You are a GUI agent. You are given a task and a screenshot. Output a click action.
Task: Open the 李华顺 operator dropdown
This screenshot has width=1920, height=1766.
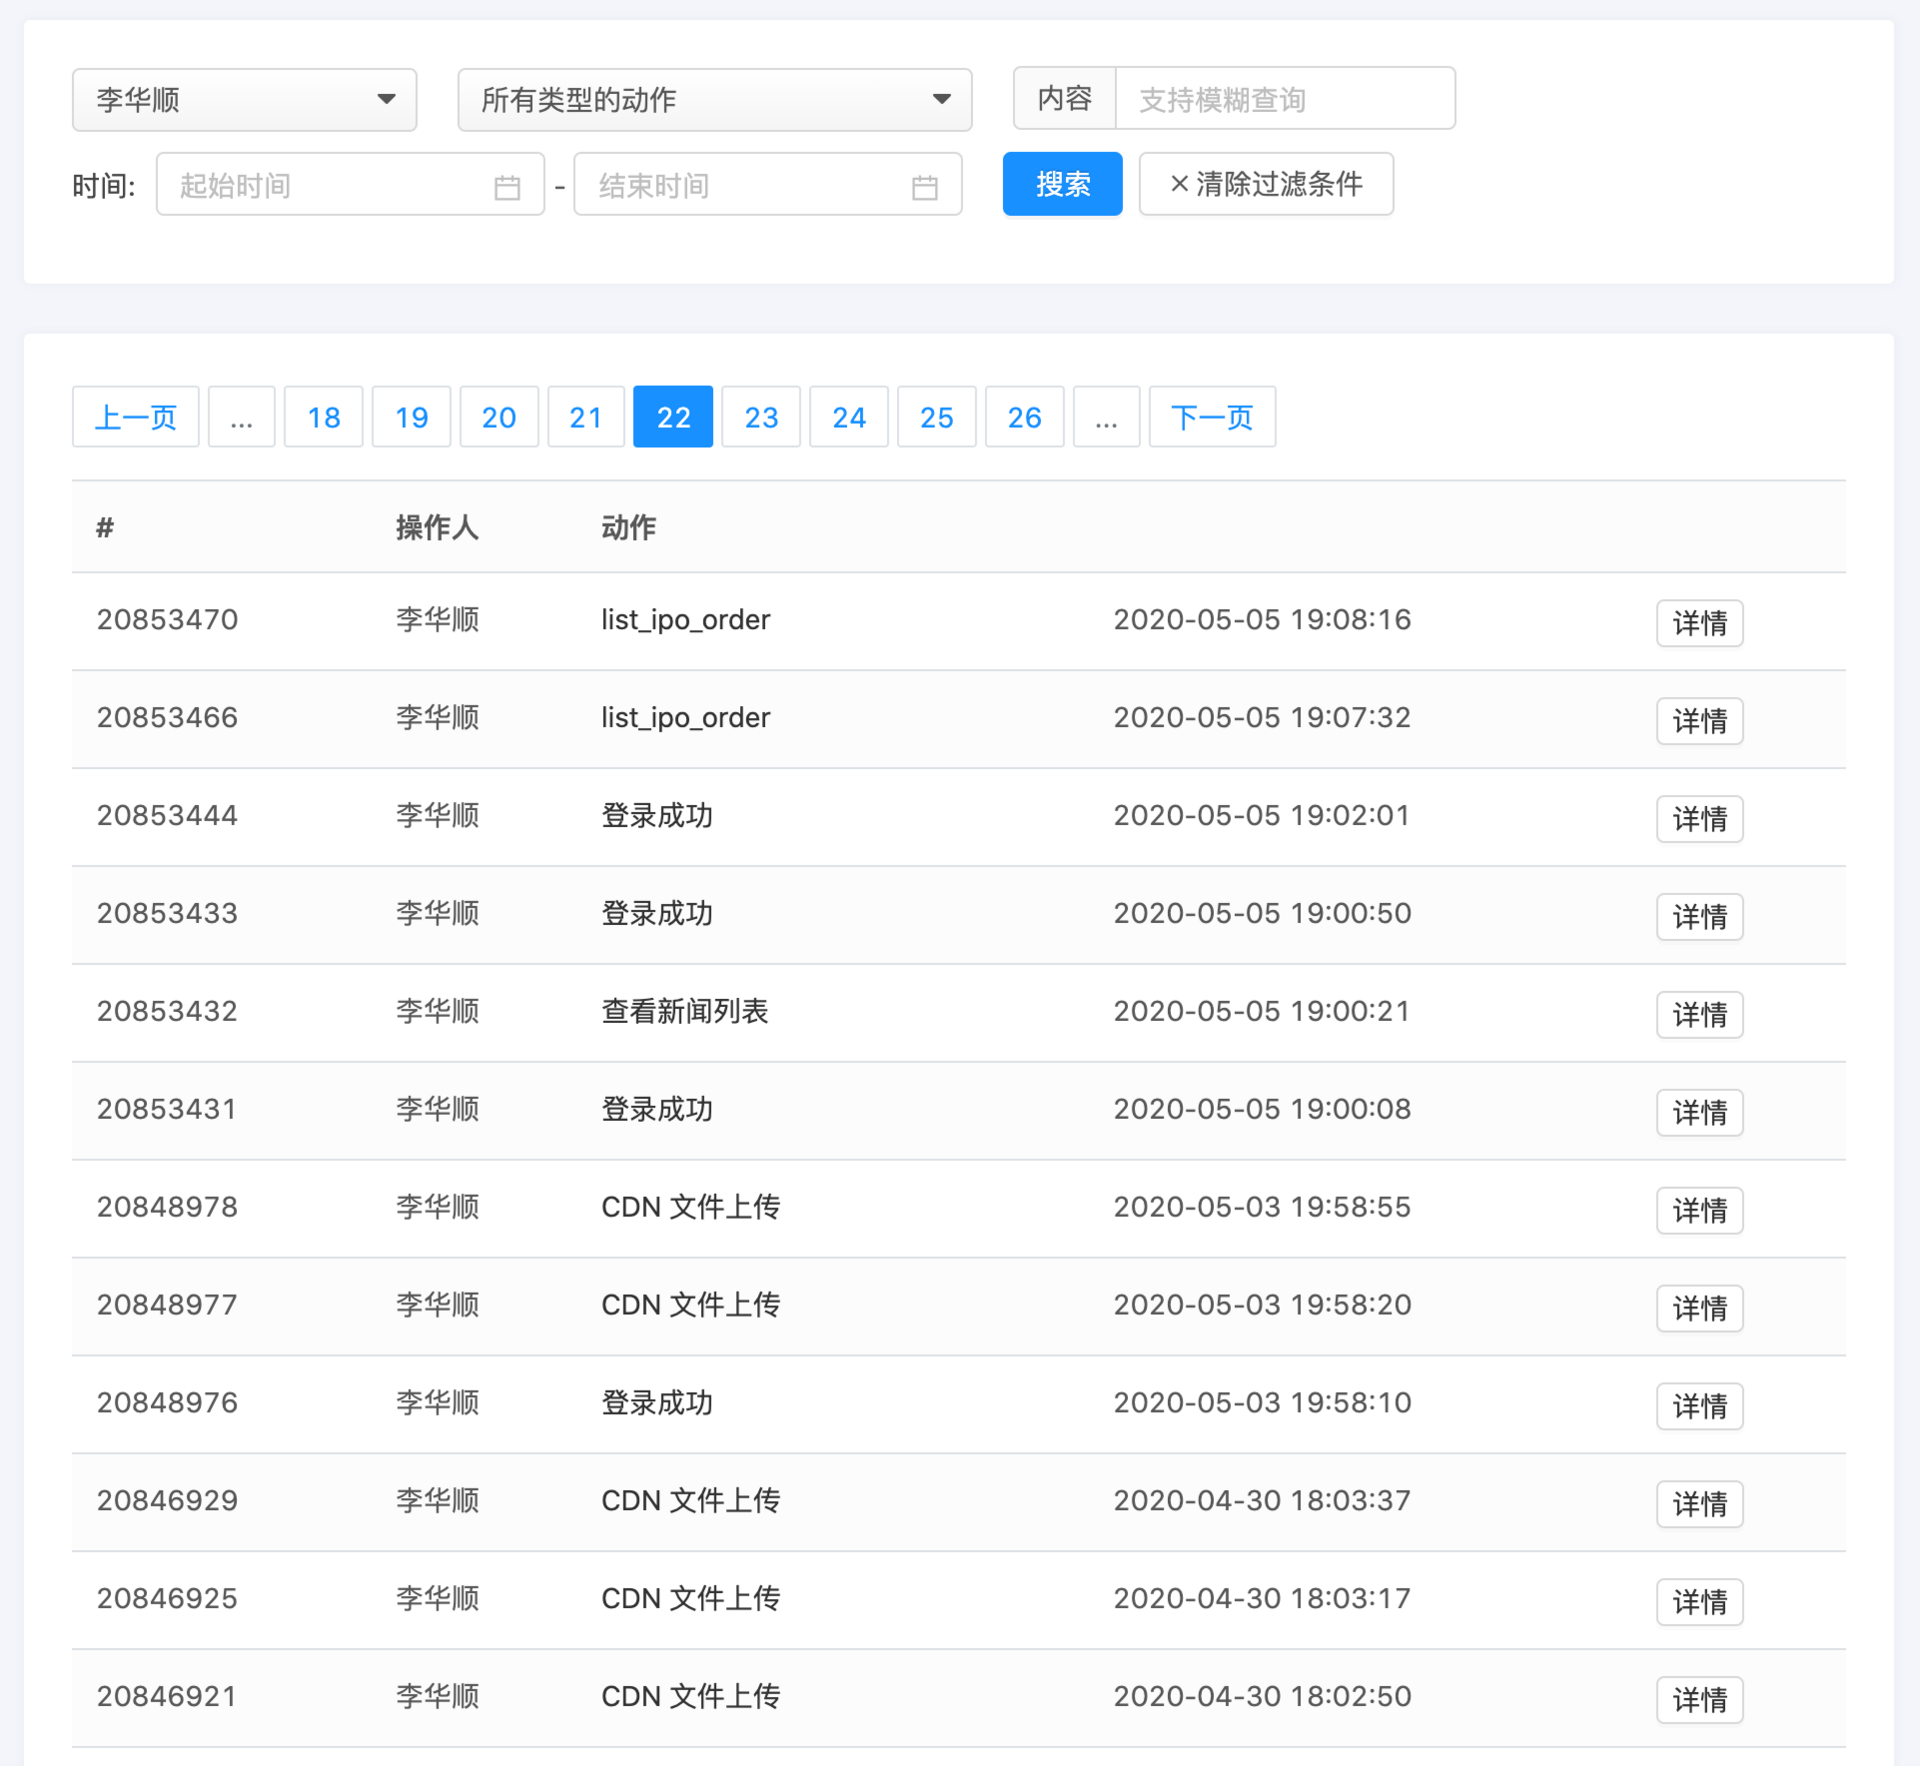[244, 99]
